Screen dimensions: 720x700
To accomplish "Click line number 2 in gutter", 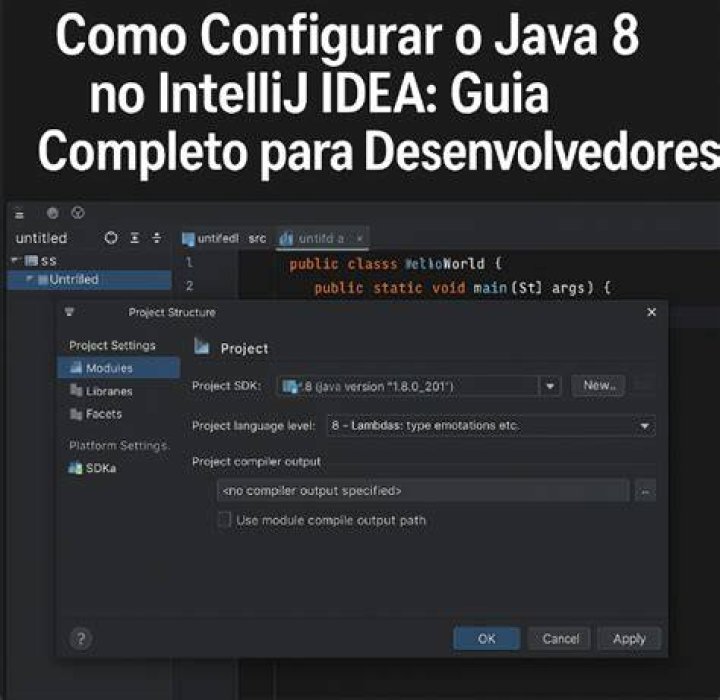I will coord(189,286).
